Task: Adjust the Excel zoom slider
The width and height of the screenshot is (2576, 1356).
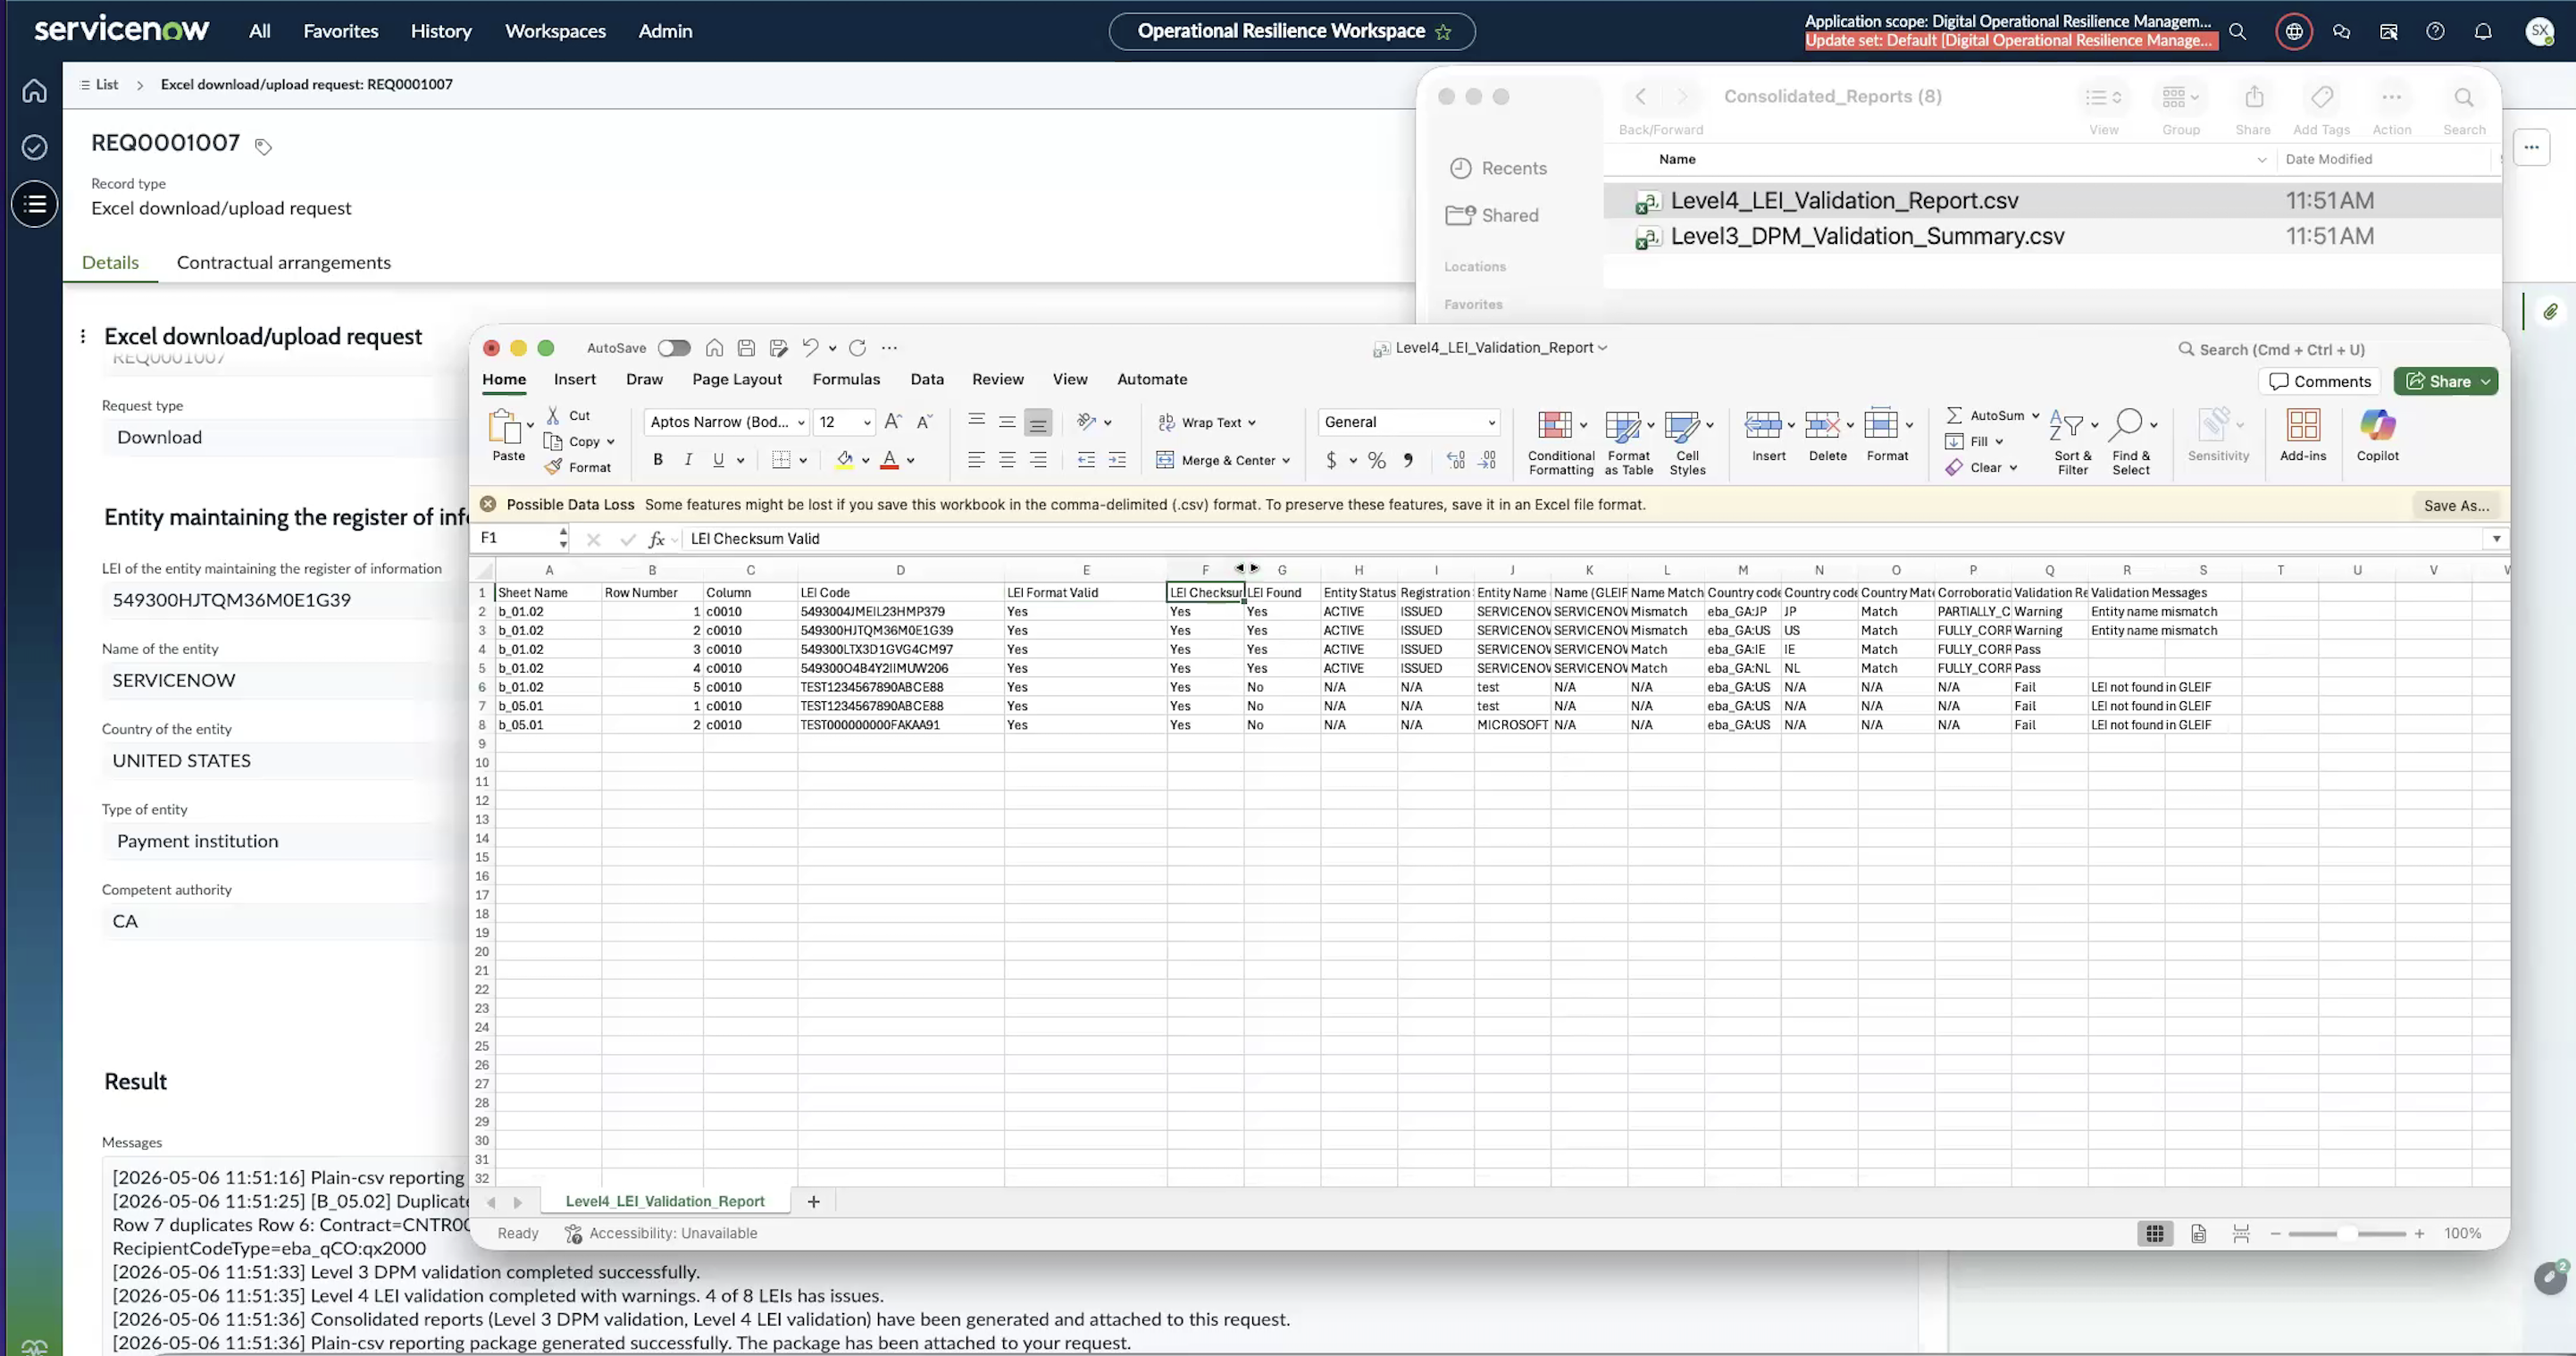Action: click(2347, 1234)
